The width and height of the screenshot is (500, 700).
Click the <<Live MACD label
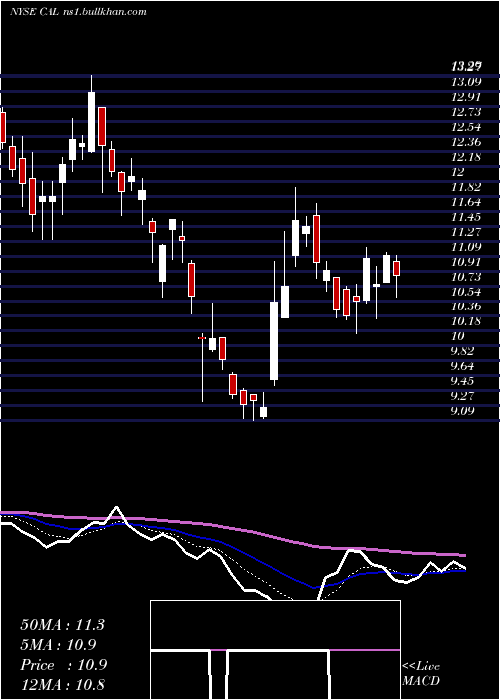(421, 674)
